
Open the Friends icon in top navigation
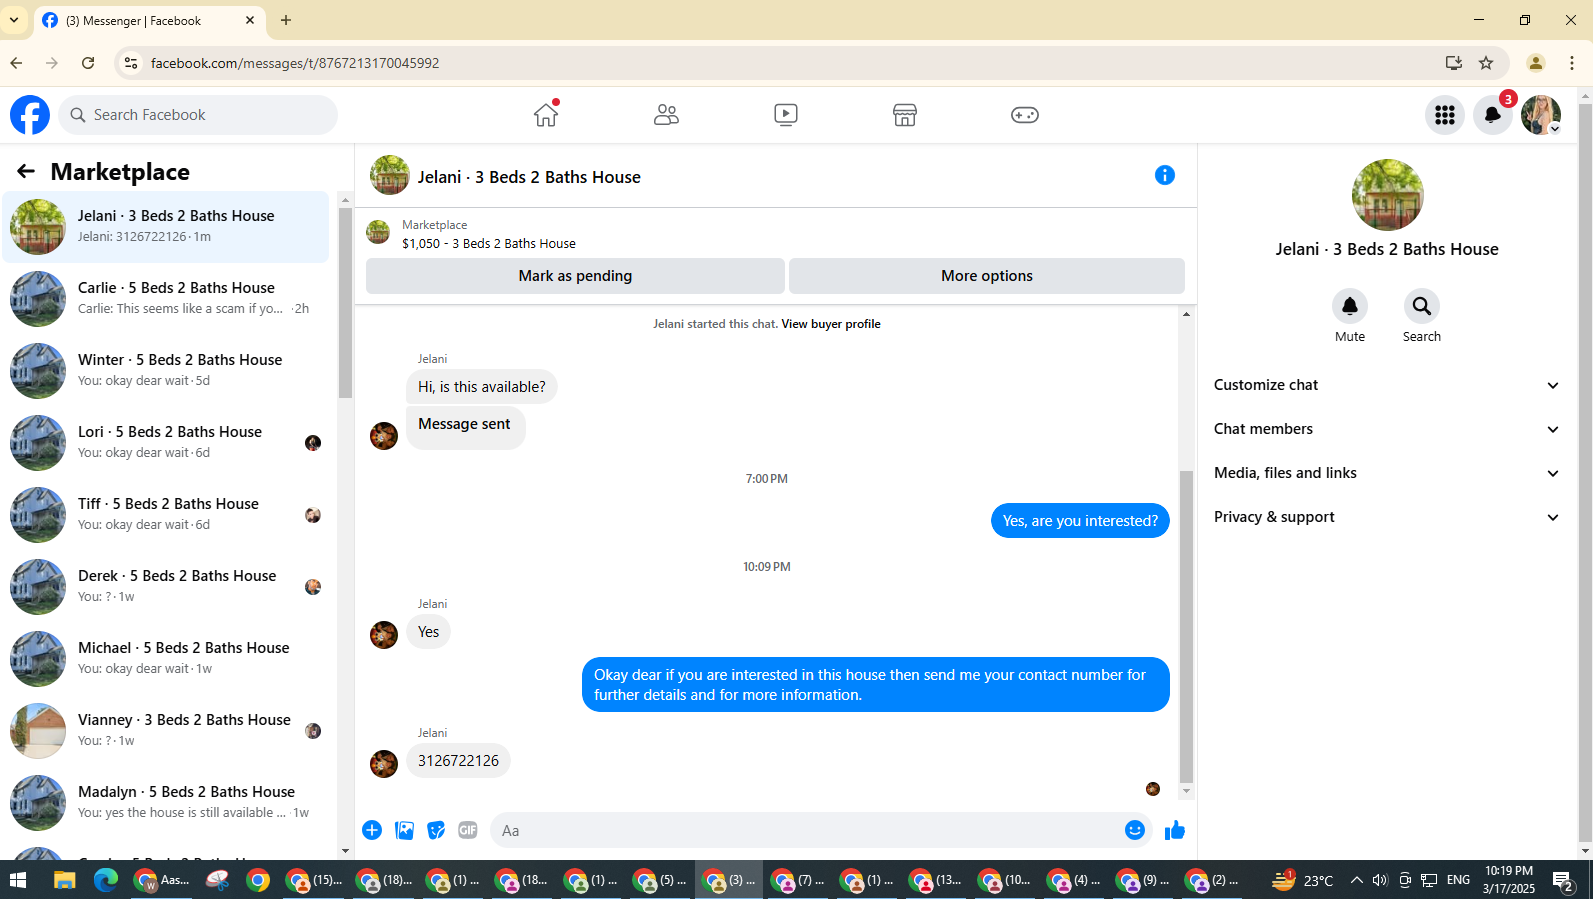666,115
